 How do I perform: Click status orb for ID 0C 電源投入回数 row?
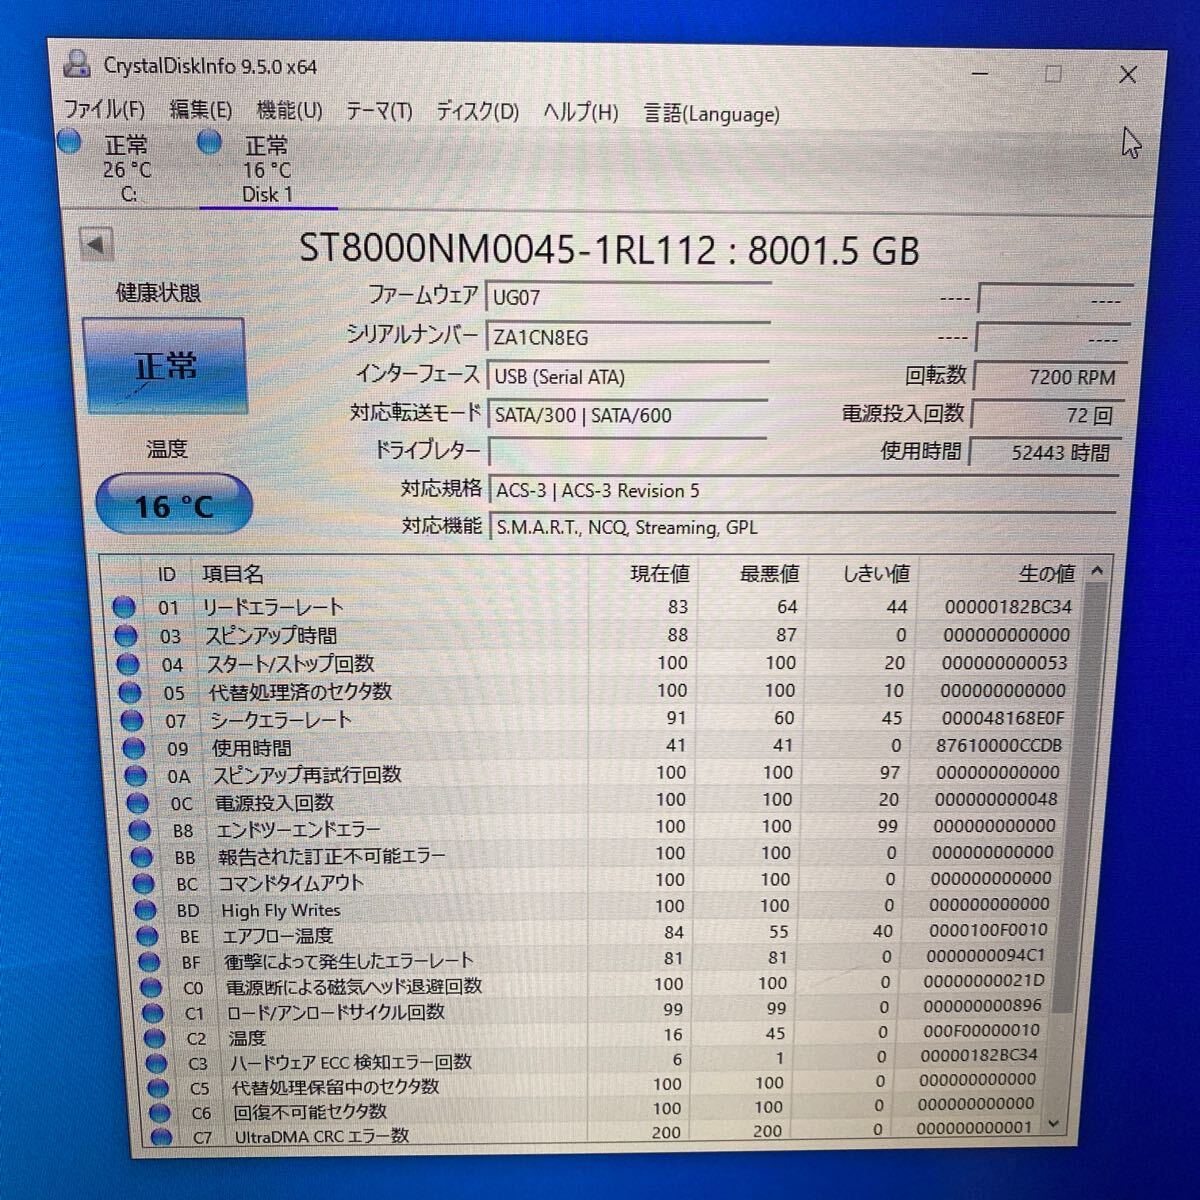(x=138, y=802)
